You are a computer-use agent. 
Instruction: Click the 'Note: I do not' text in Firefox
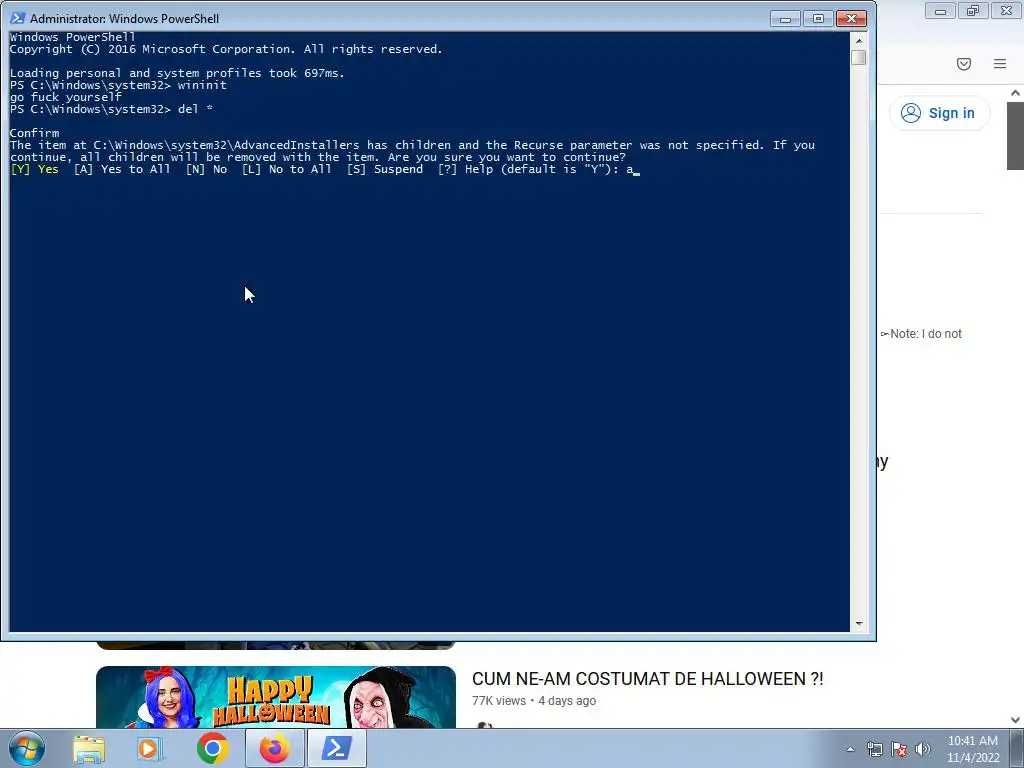pyautogui.click(x=921, y=334)
